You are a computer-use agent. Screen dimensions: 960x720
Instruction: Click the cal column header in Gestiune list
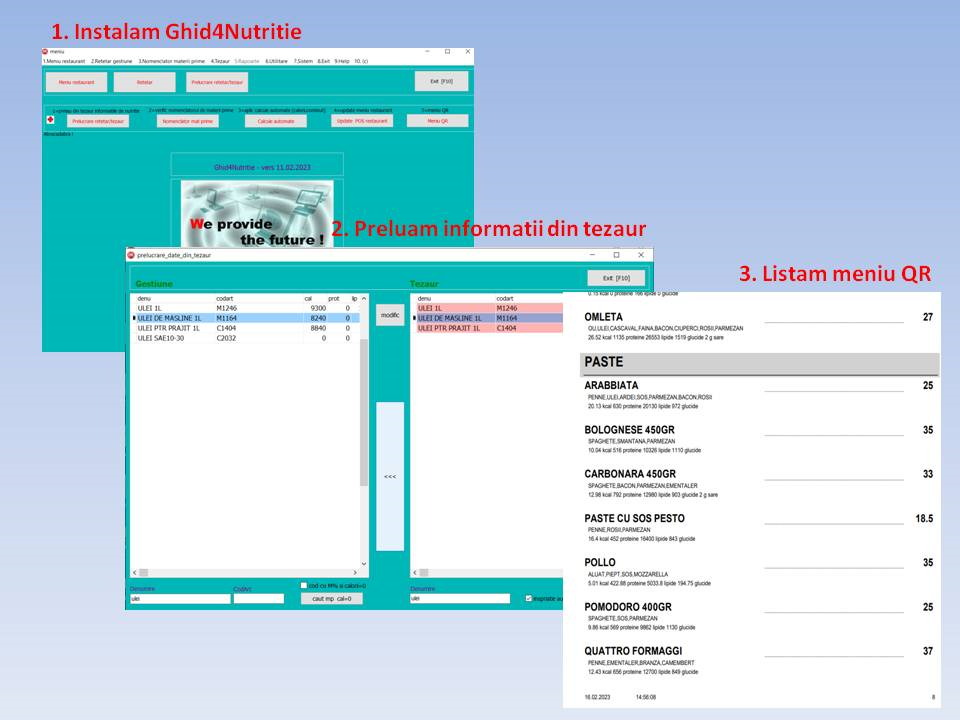308,299
